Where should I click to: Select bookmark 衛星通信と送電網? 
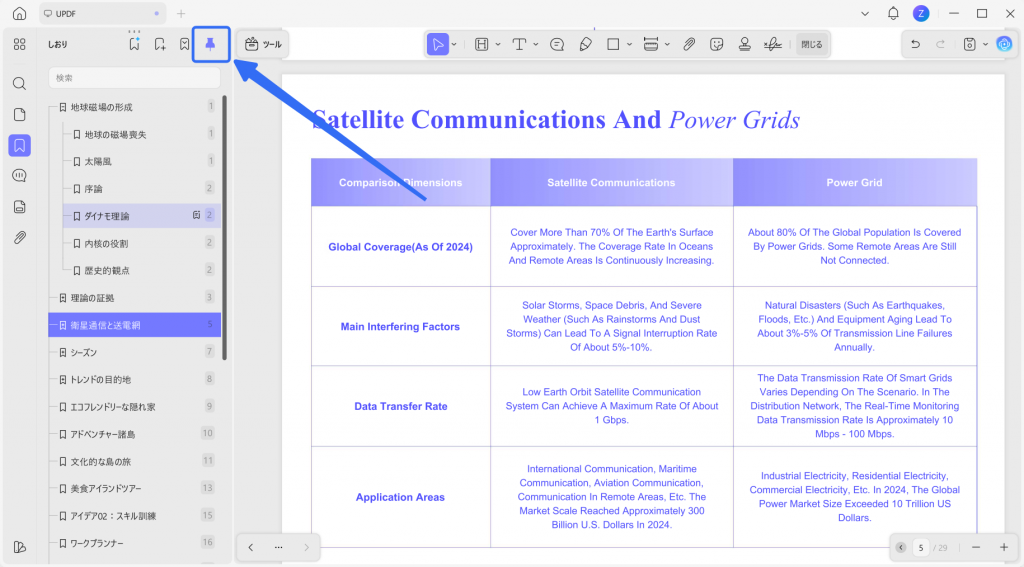click(x=135, y=325)
